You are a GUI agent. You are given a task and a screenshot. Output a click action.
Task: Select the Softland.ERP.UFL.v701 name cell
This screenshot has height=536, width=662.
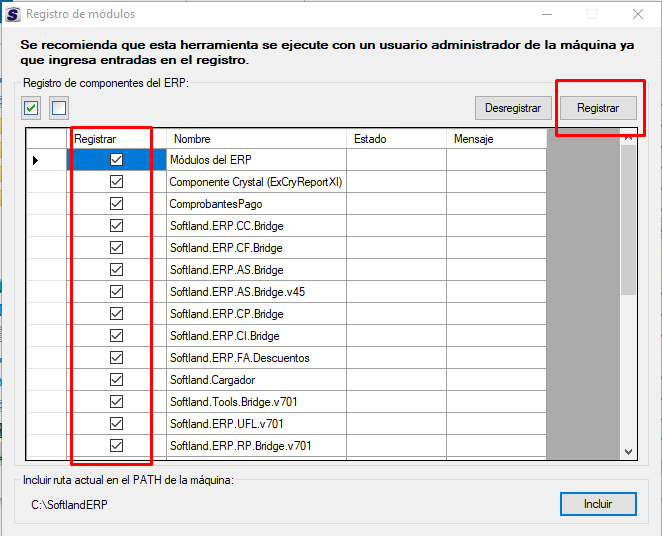click(x=256, y=423)
